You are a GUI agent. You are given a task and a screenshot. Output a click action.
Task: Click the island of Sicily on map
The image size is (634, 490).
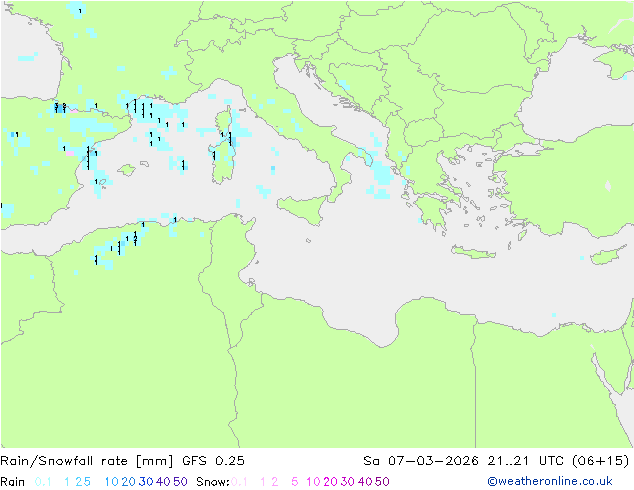click(x=304, y=209)
